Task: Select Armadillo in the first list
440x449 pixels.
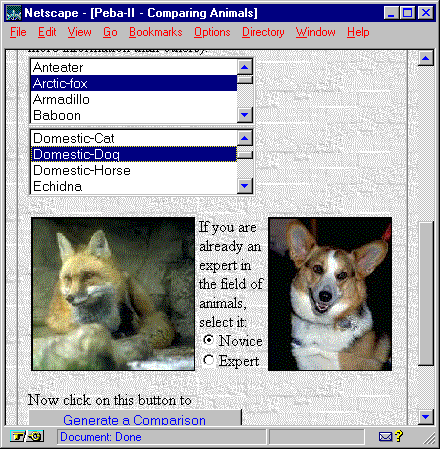Action: click(x=134, y=99)
